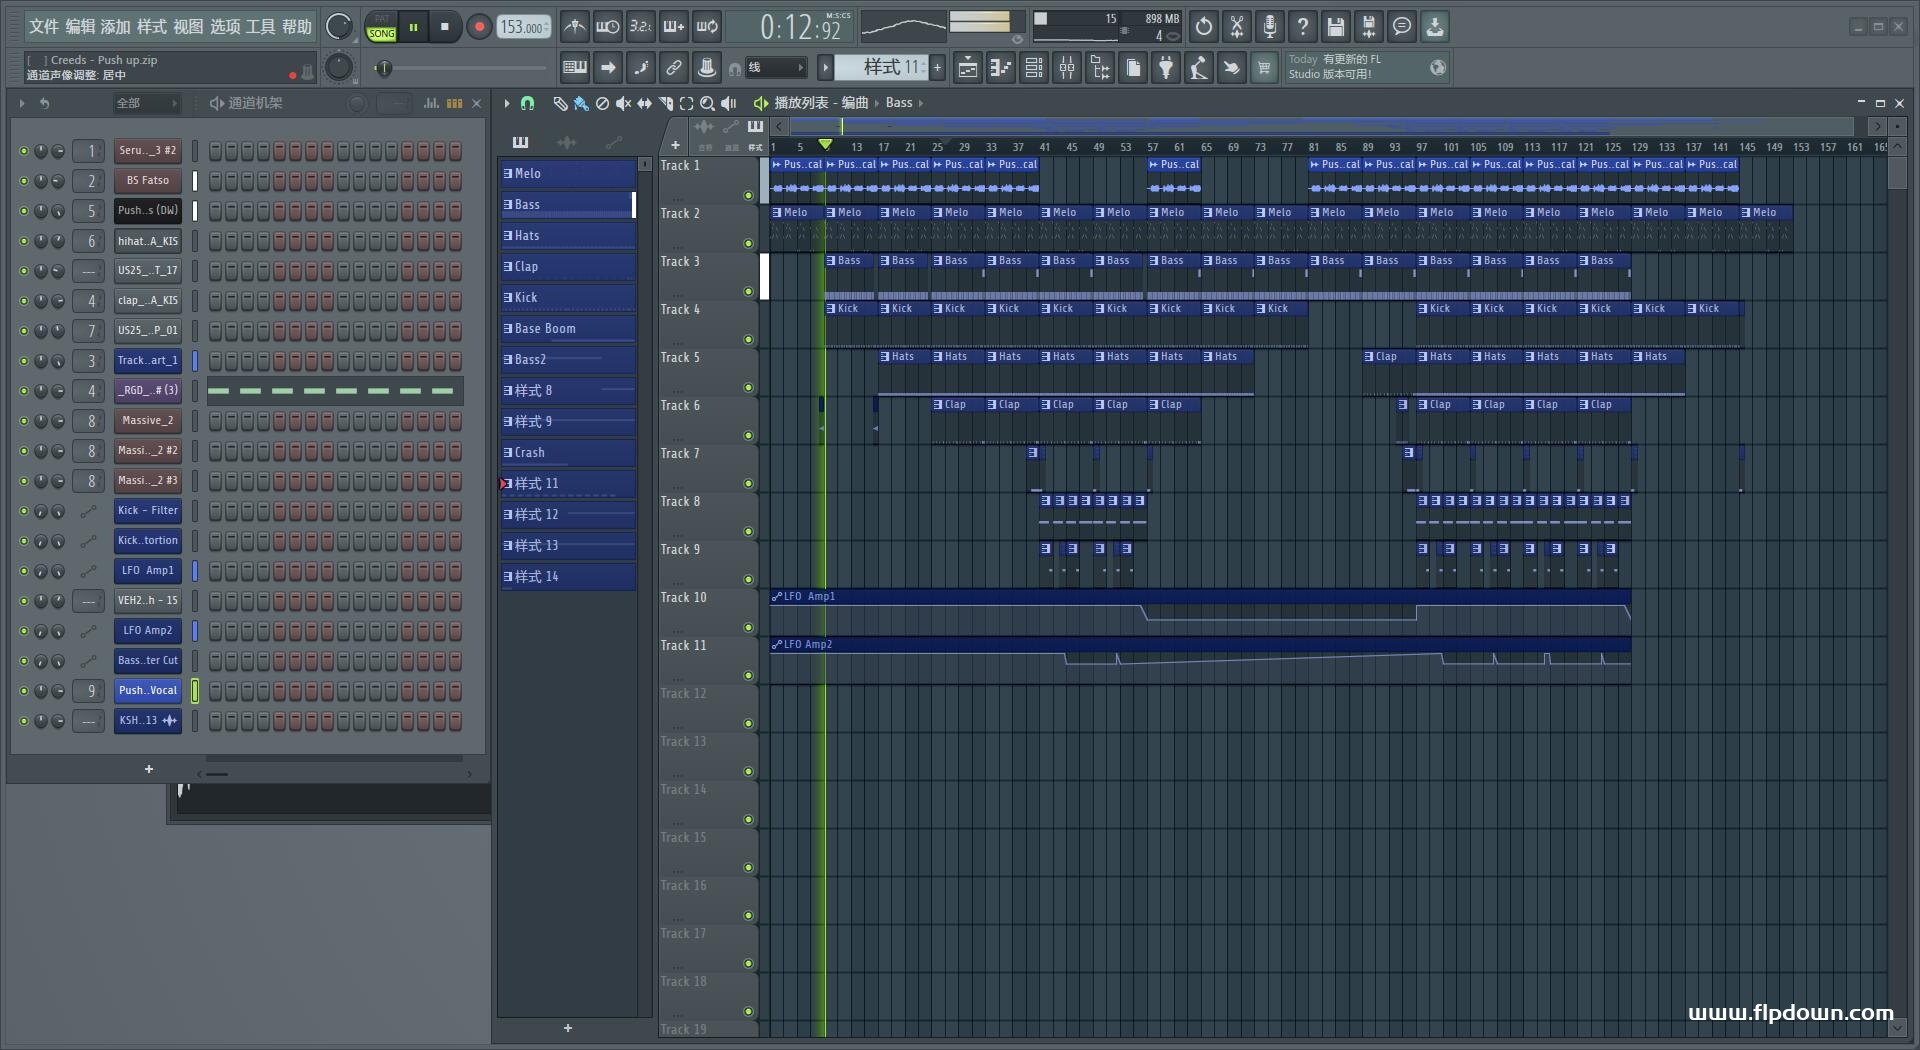Stop playback with the stop button

445,27
